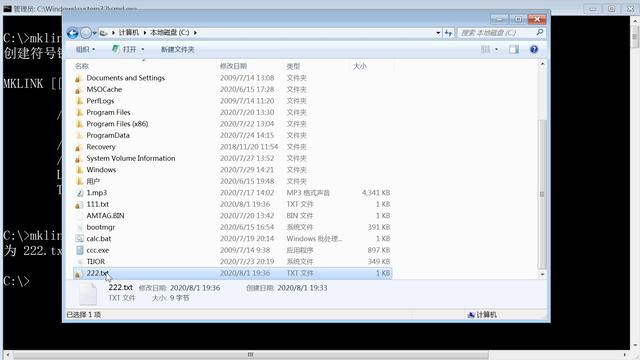
Task: Expand the dropdown arrow next to 打开
Action: [x=142, y=49]
